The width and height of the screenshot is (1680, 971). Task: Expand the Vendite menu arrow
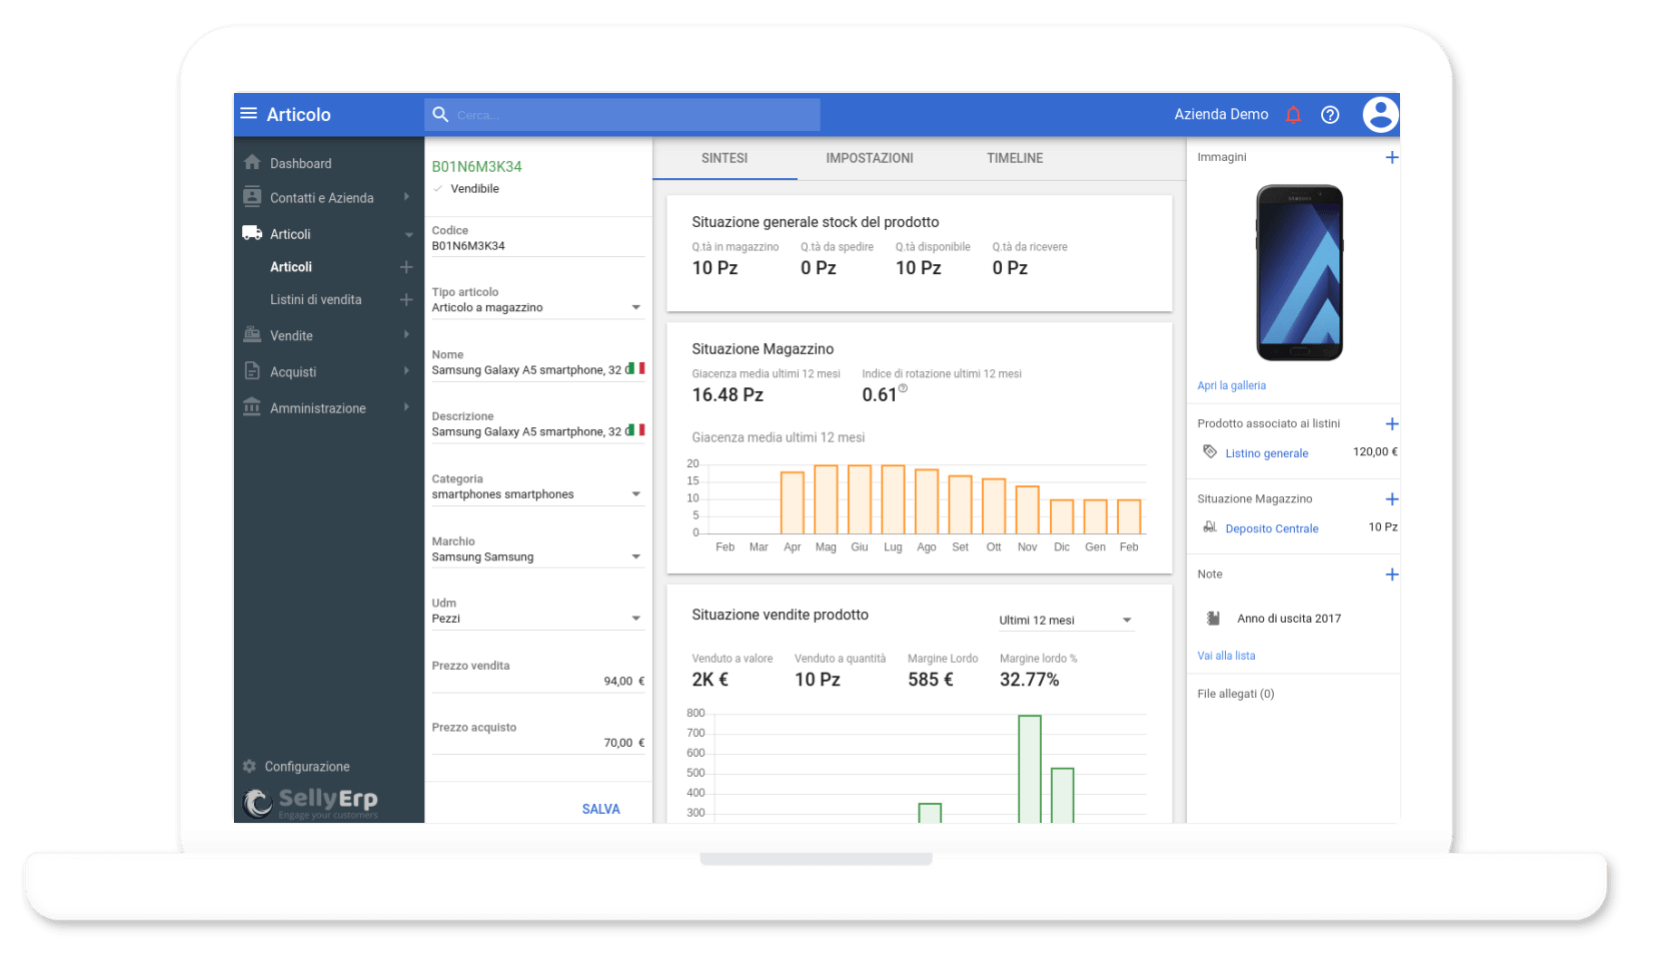click(406, 335)
